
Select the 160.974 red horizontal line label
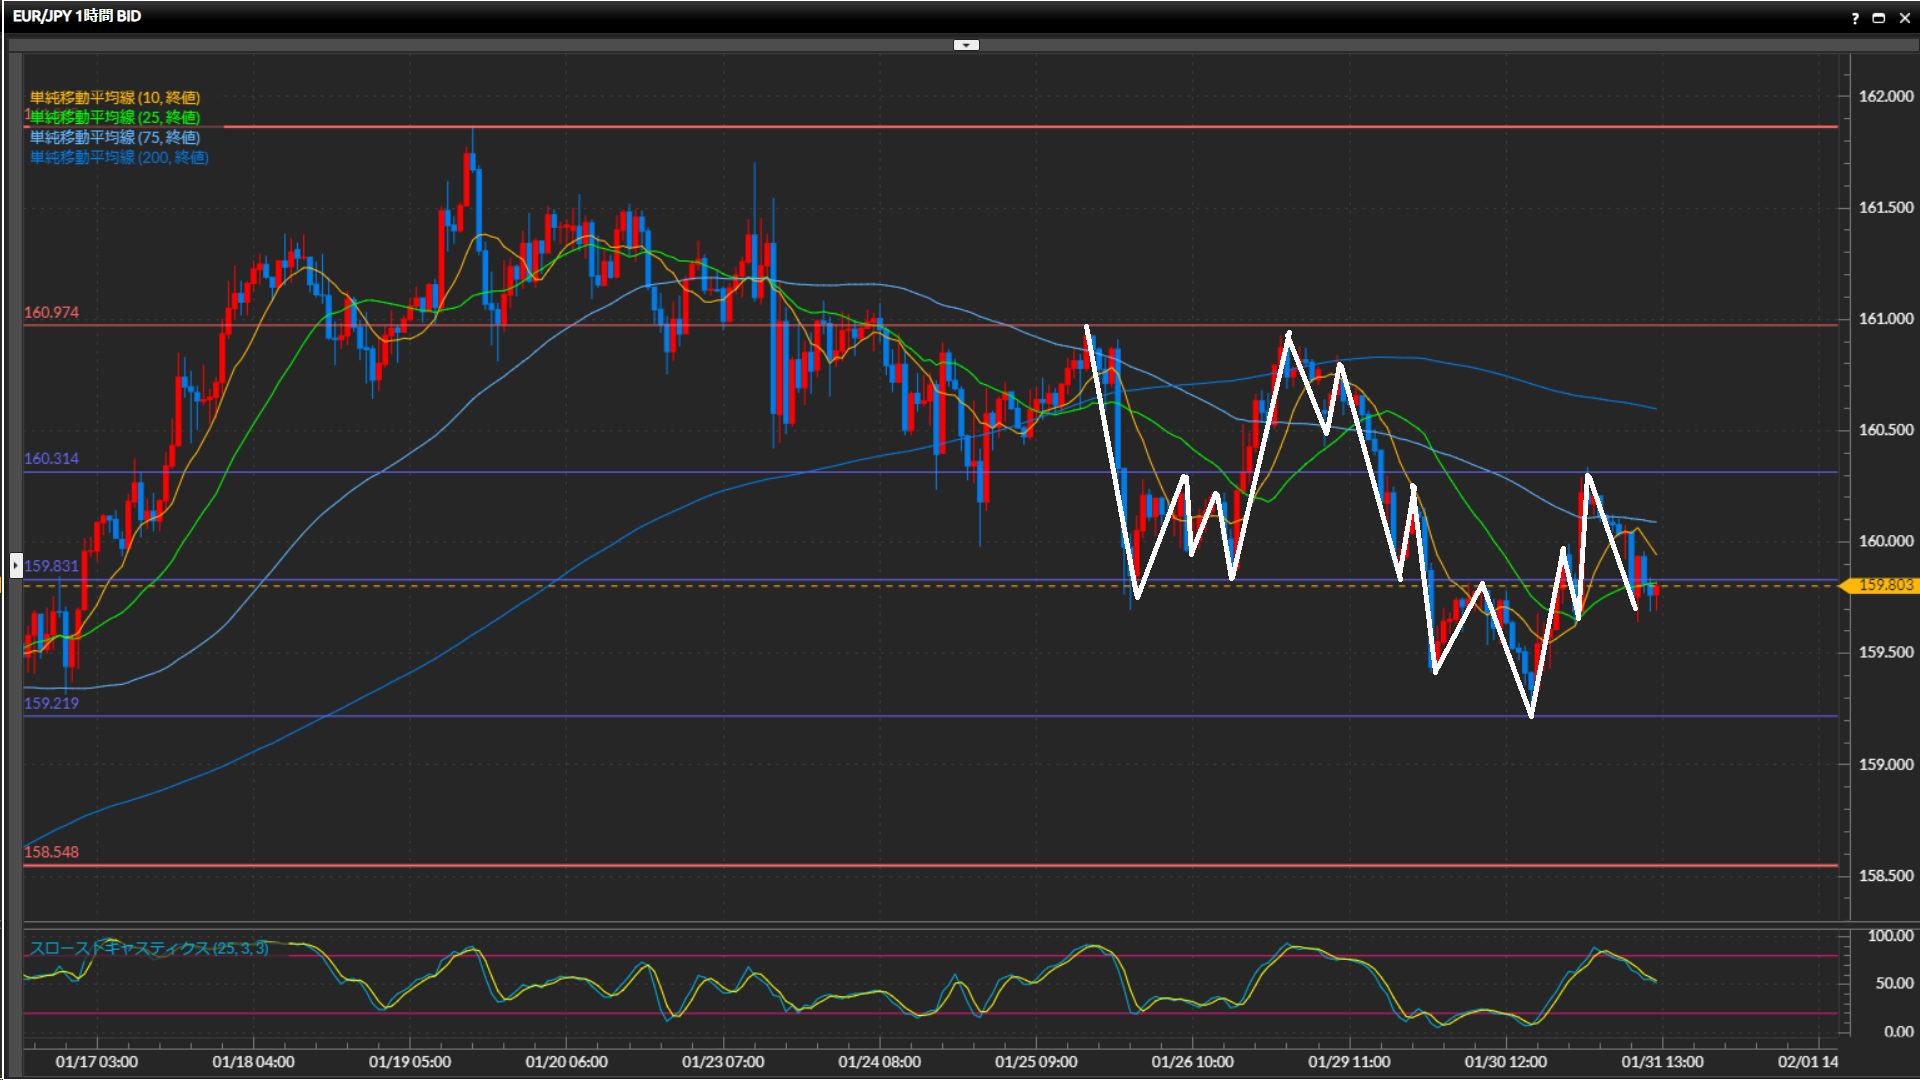51,313
